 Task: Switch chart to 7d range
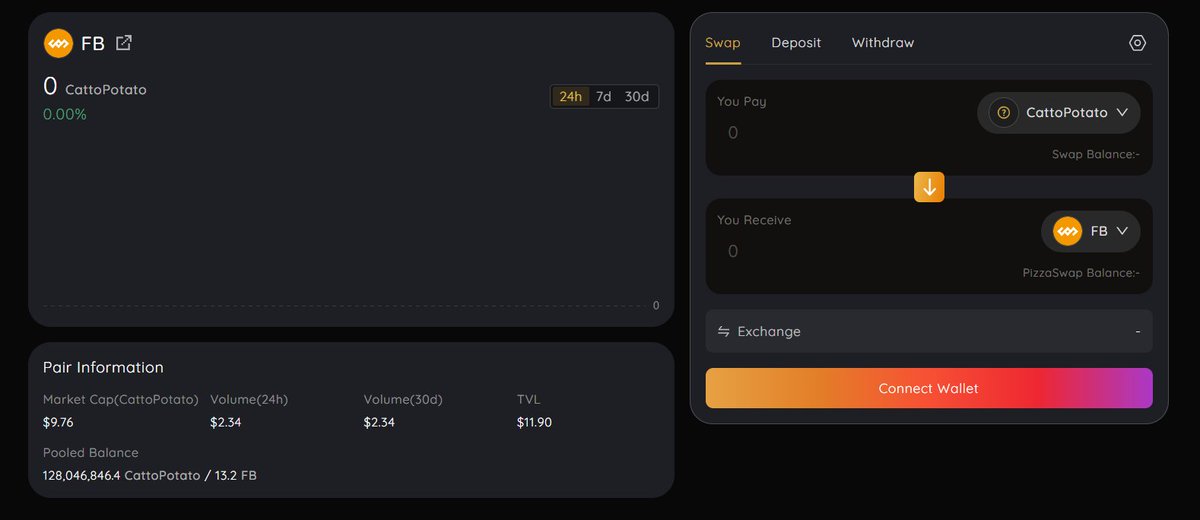(x=604, y=97)
